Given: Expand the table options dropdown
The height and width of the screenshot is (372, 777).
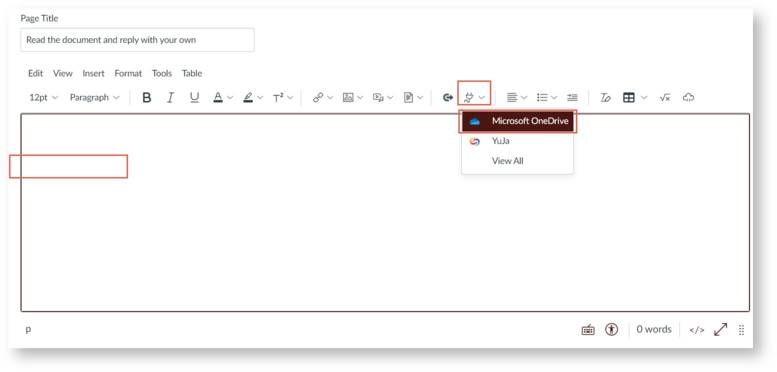Looking at the screenshot, I should point(644,98).
